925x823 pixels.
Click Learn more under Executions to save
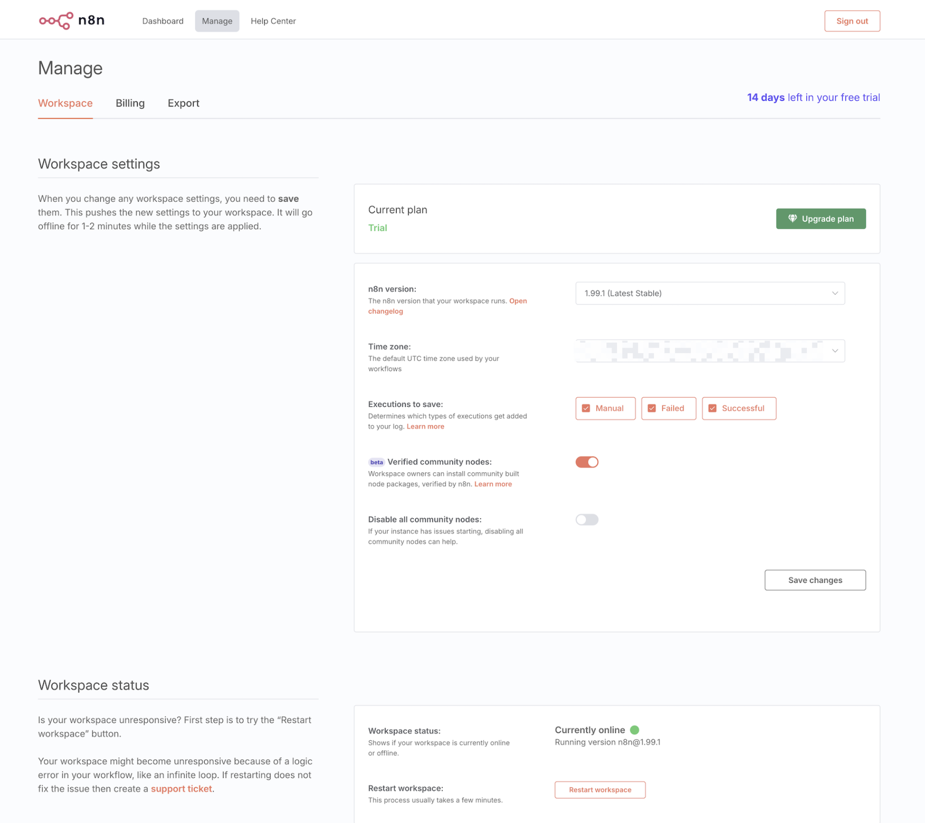(x=425, y=427)
